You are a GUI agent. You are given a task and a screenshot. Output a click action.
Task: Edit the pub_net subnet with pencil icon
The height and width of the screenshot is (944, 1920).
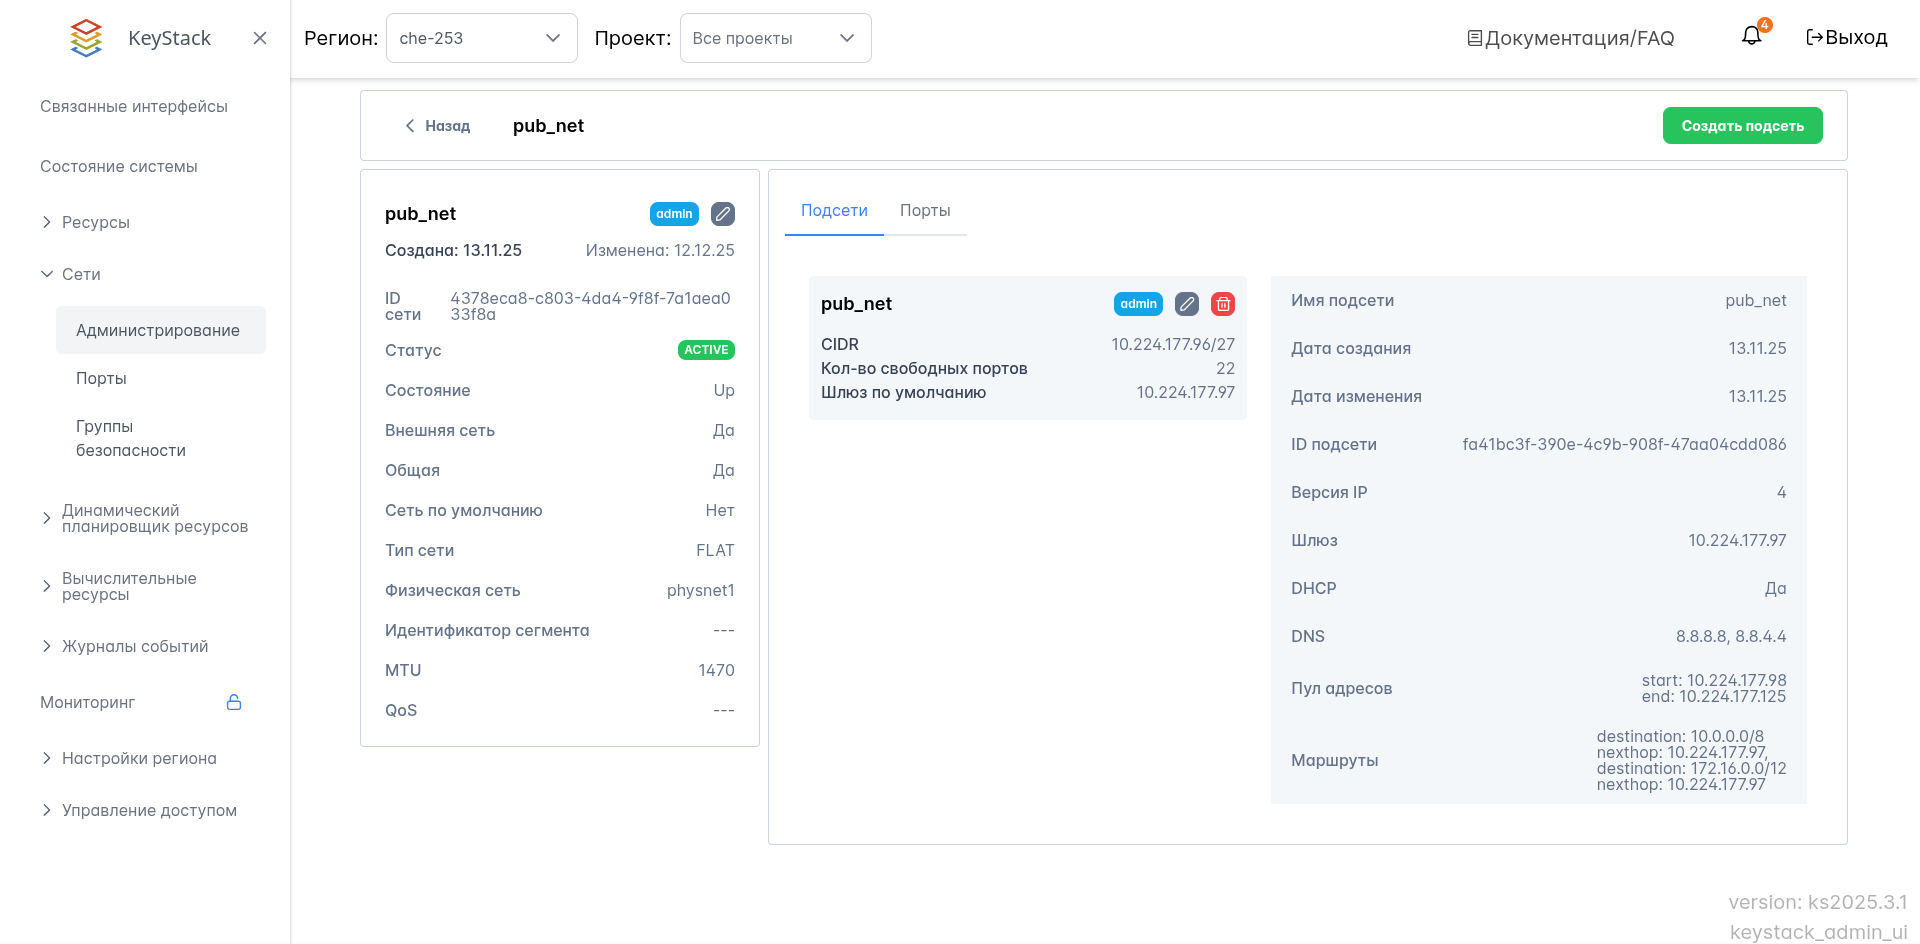(1187, 304)
